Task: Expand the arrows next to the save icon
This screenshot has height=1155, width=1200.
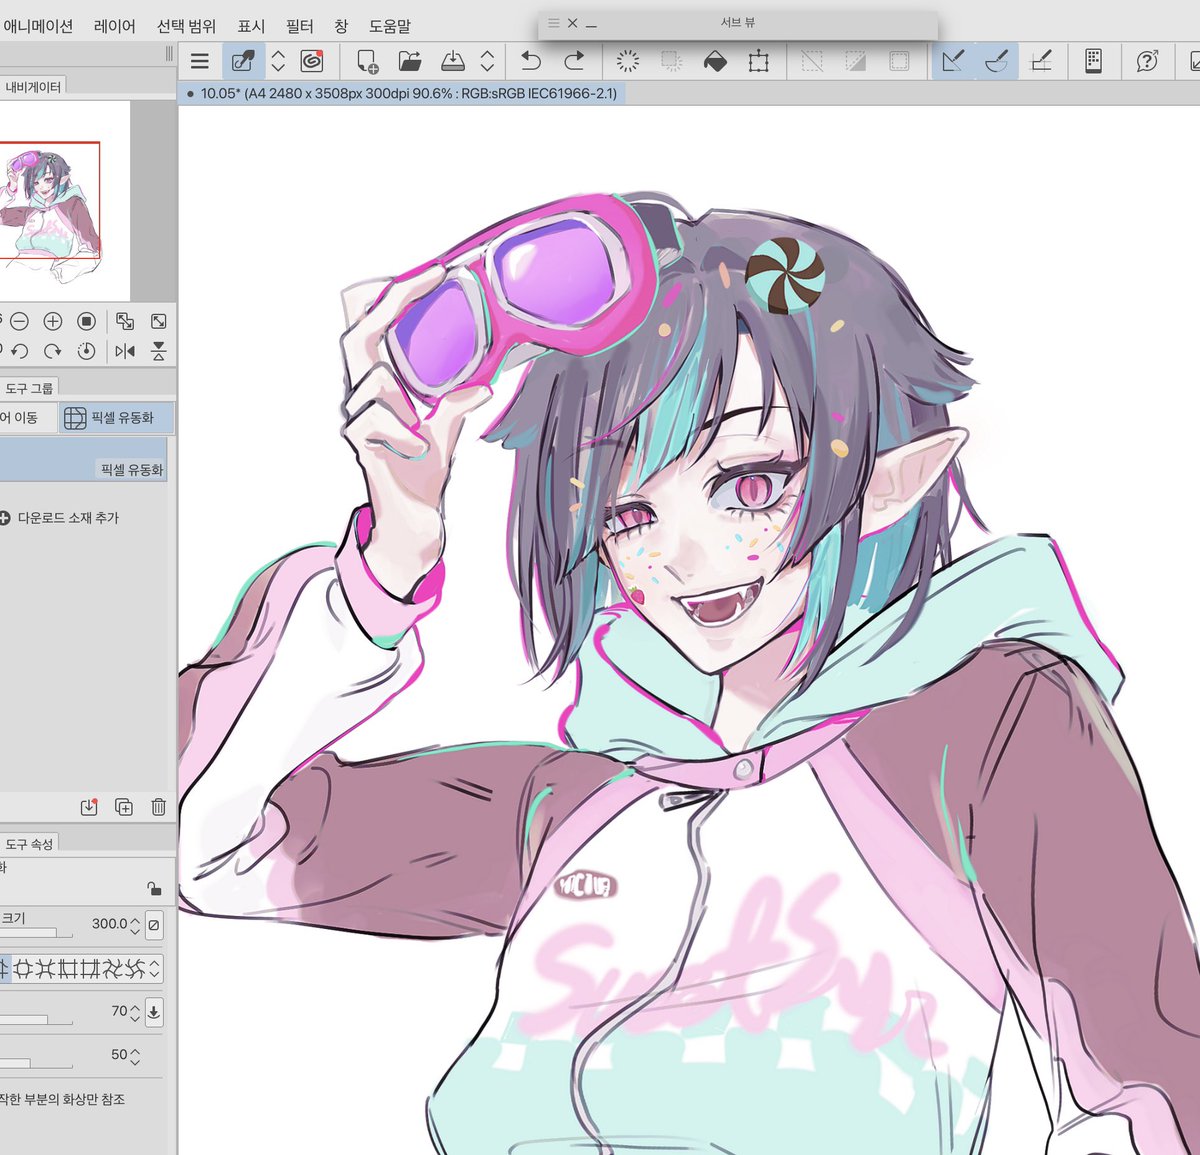Action: (487, 62)
